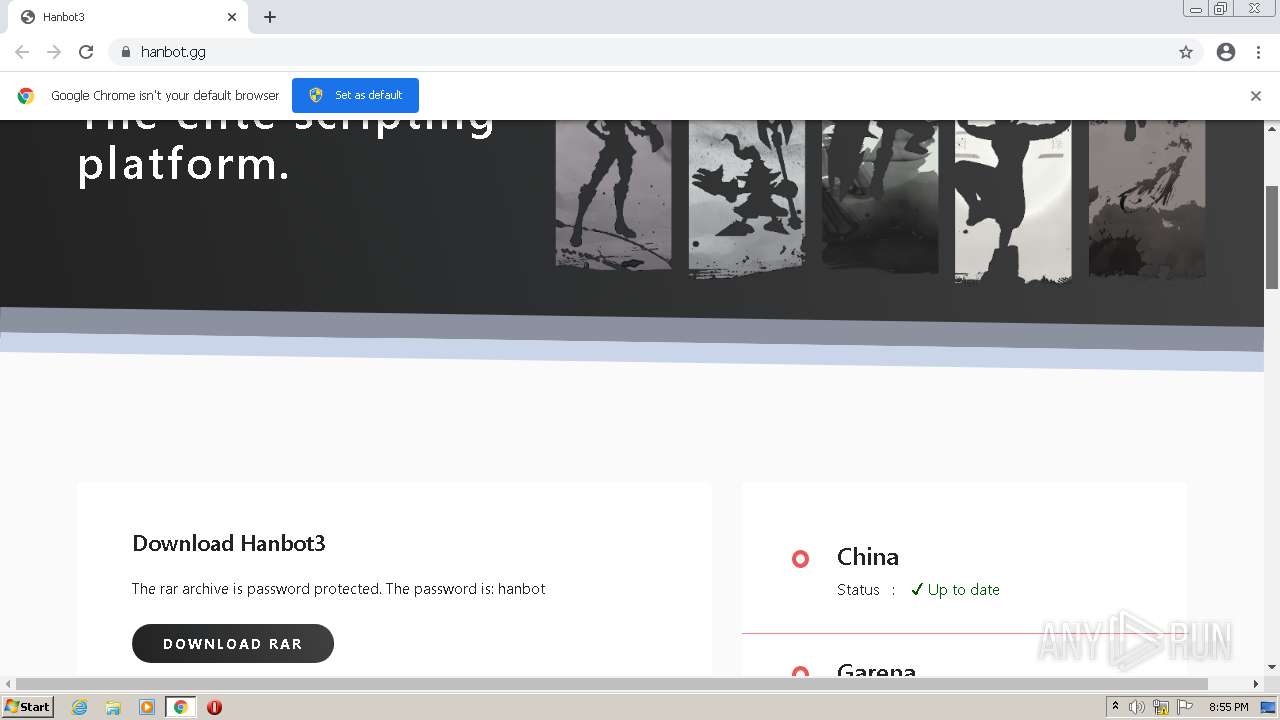Image resolution: width=1280 pixels, height=720 pixels.
Task: Click the padlock site info icon
Action: [125, 52]
